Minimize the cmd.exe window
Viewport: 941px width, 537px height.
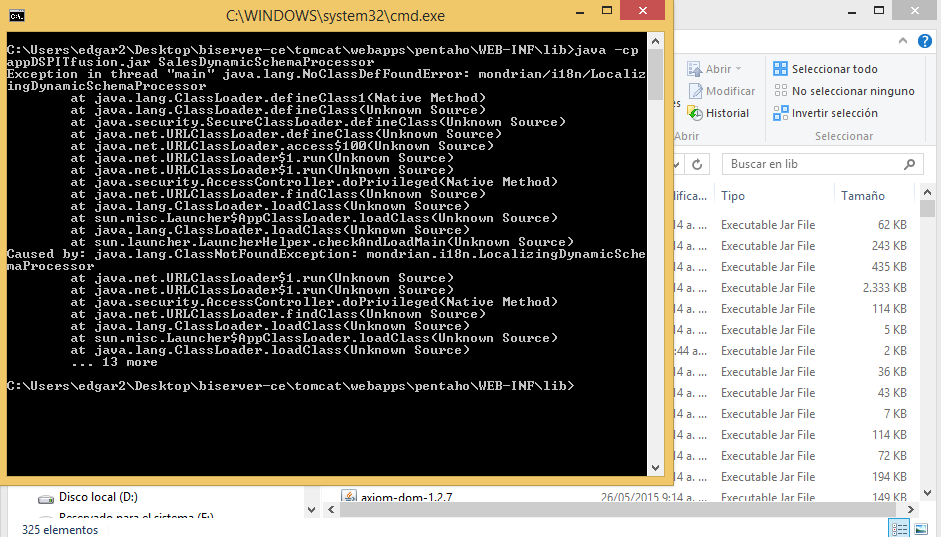point(580,11)
